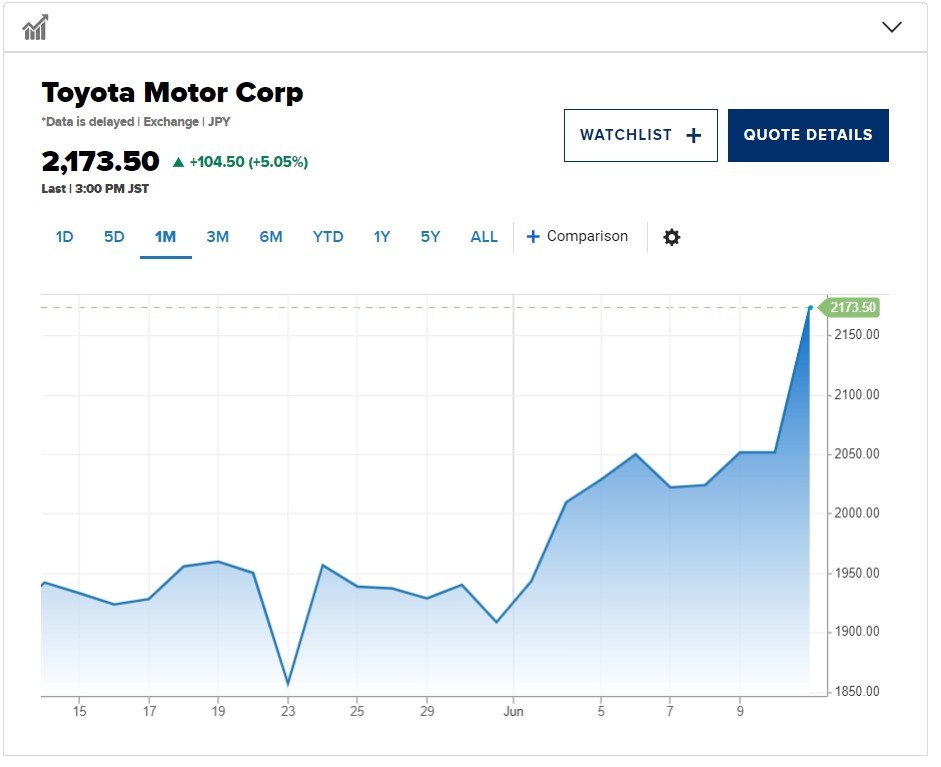Viewport: 941px width, 767px height.
Task: Select the 5Y time range
Action: [430, 237]
